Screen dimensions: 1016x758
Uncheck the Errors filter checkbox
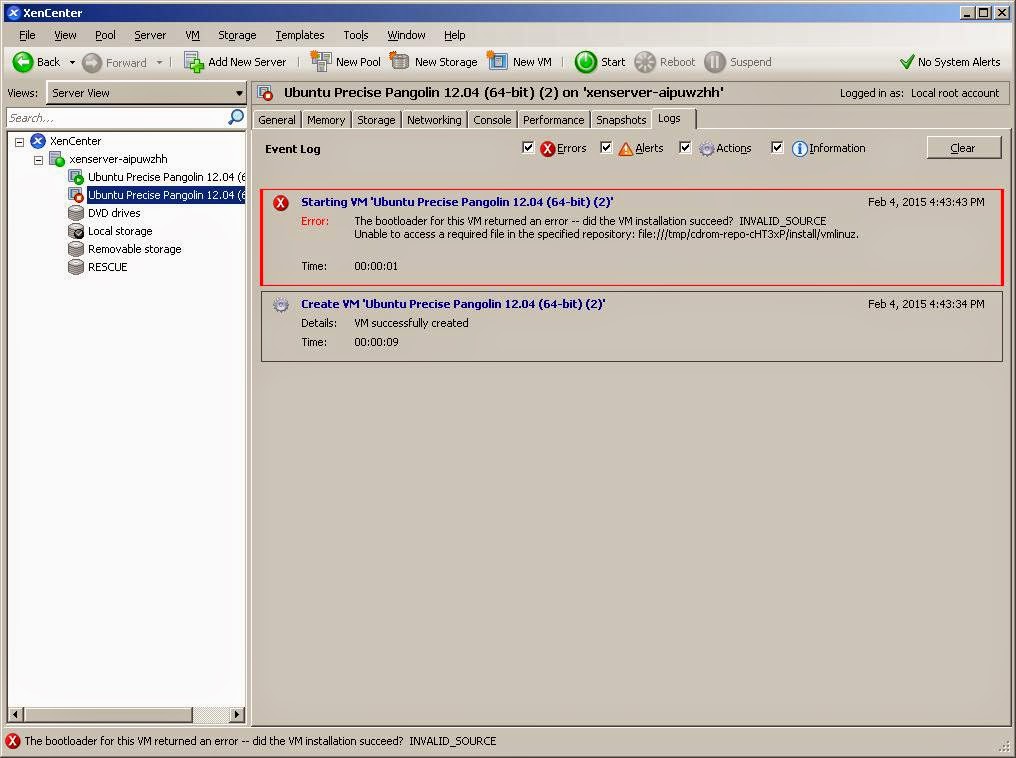pyautogui.click(x=528, y=148)
